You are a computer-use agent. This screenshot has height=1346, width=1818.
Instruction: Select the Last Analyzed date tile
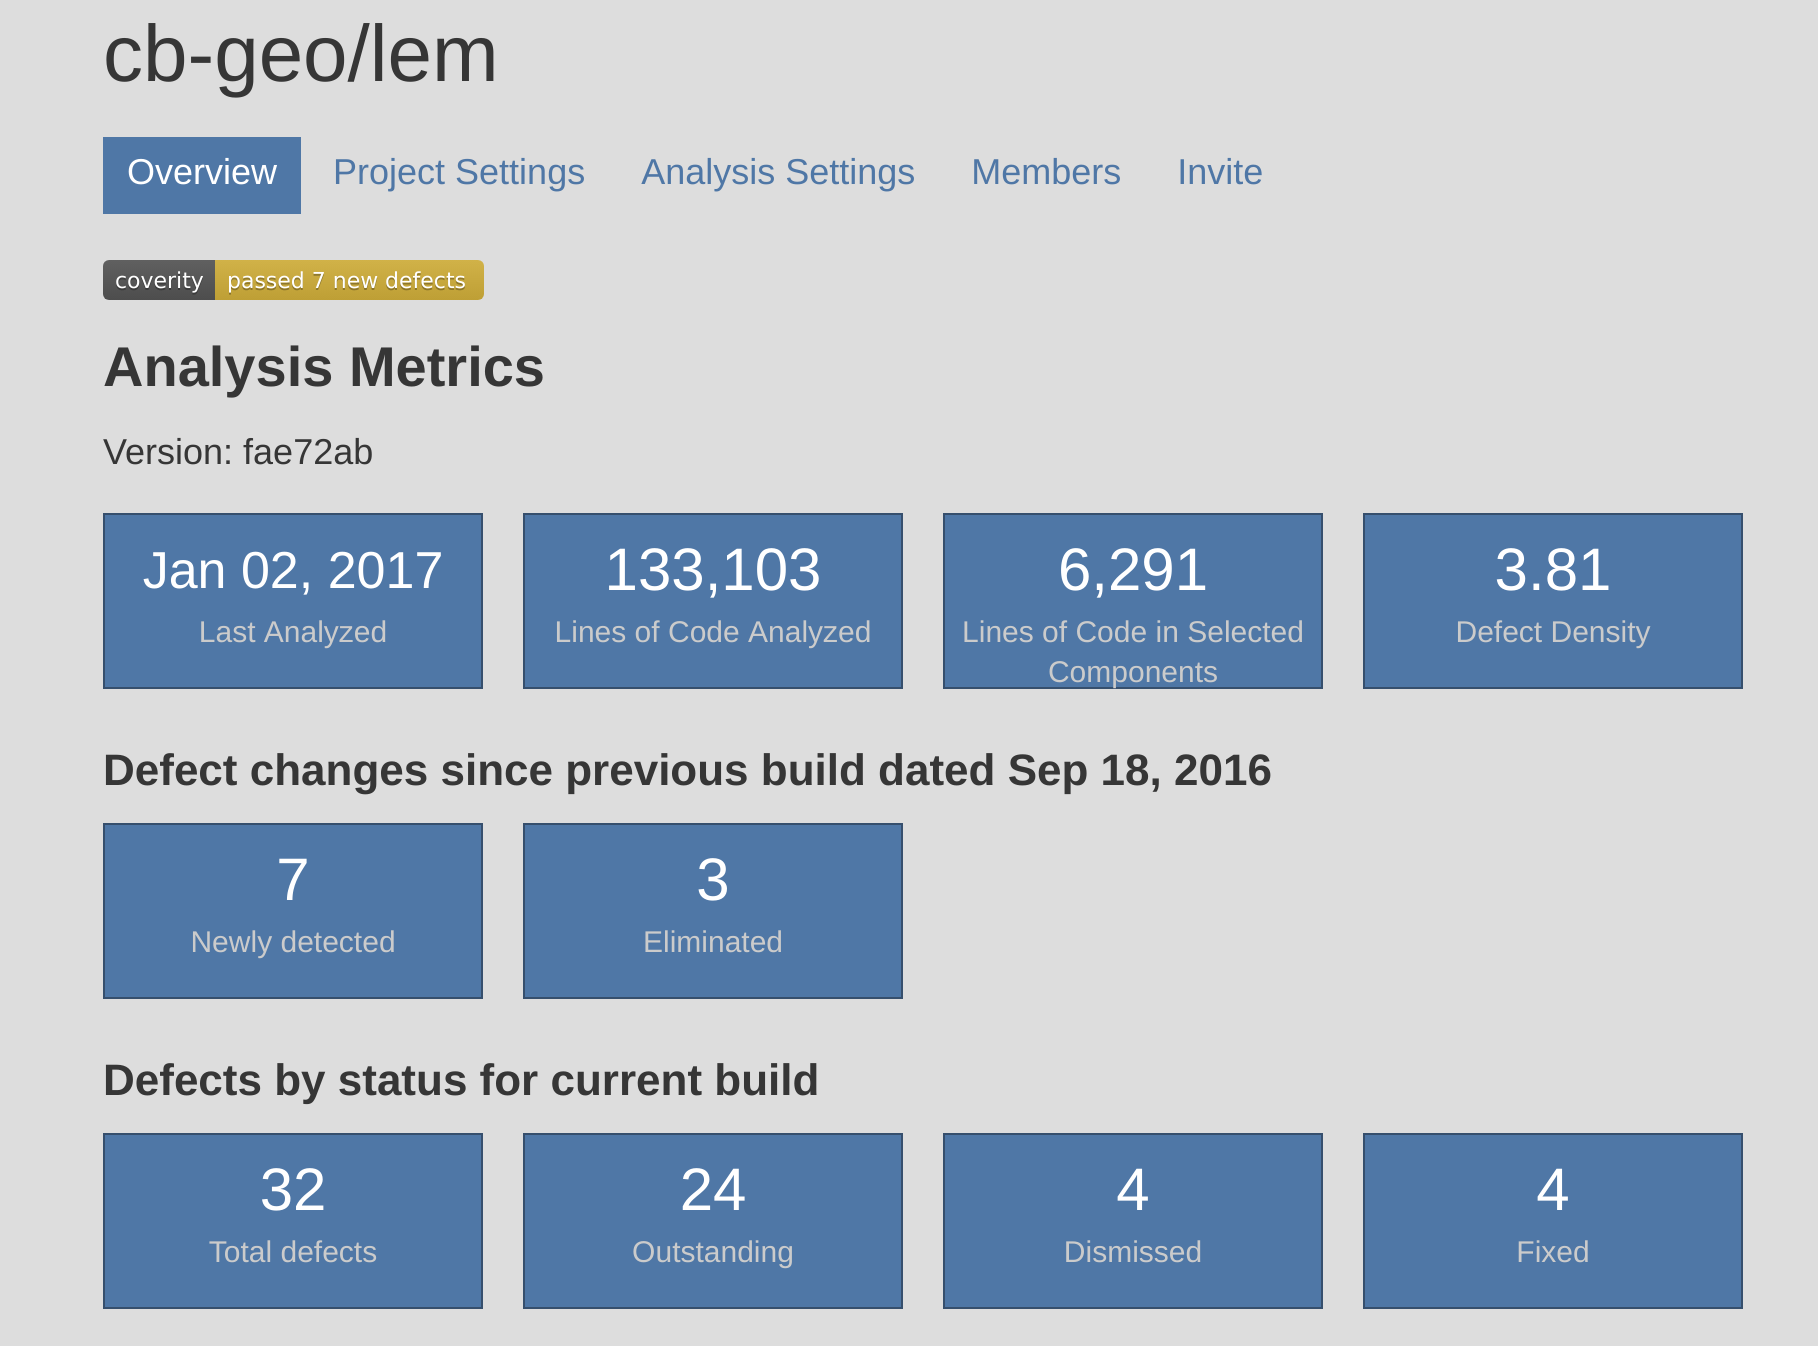[293, 601]
